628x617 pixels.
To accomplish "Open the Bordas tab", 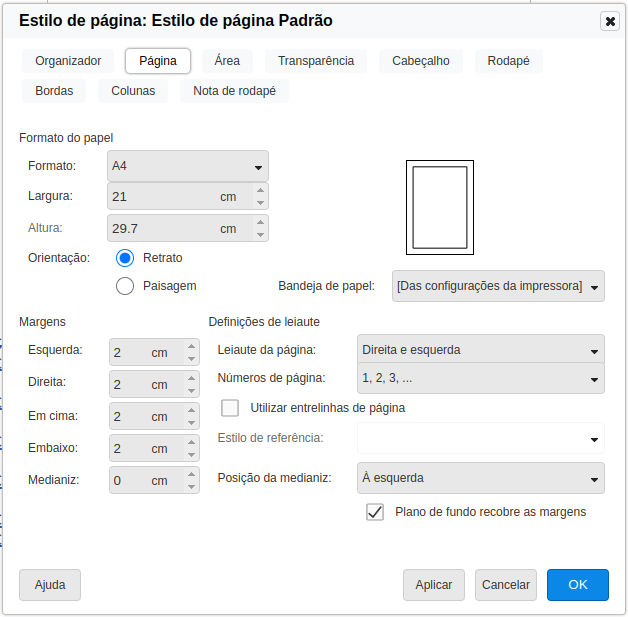I will click(x=54, y=91).
